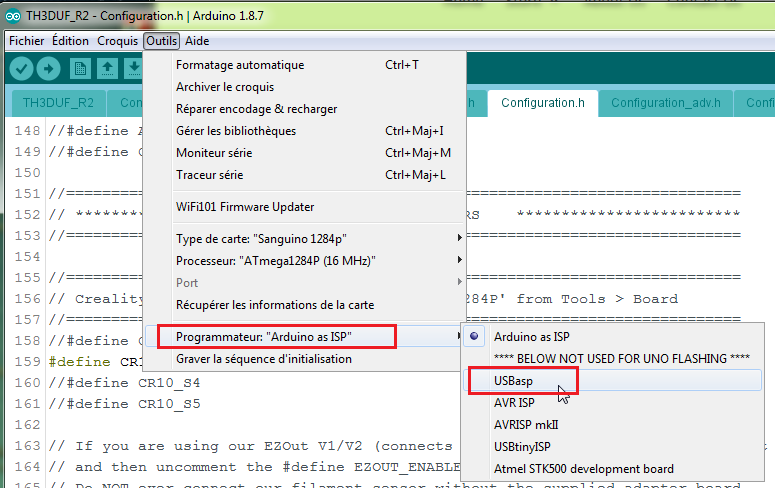Screen dimensions: 775x488
Task: Open Traceur série
Action: click(305, 175)
